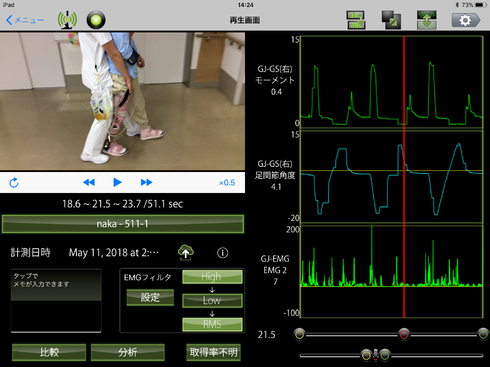Go back to the メニュー screen
490x367 pixels.
click(25, 20)
